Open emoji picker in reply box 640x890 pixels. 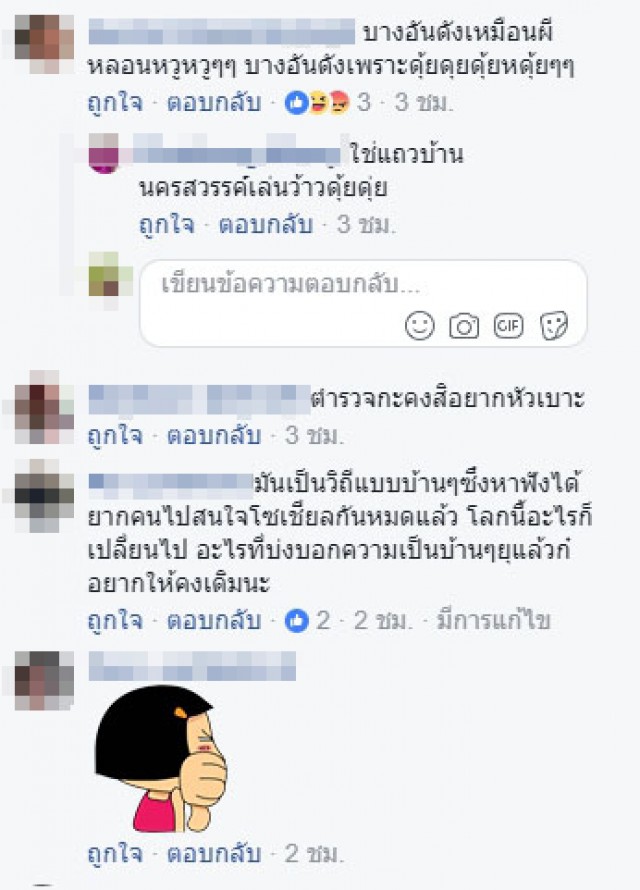point(420,326)
